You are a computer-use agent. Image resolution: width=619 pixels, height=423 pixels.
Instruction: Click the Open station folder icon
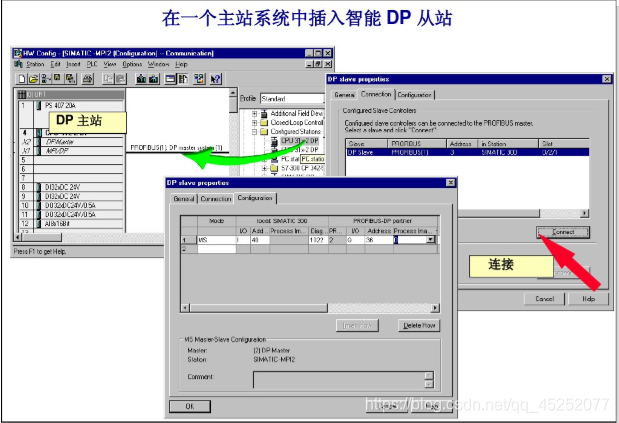(34, 79)
